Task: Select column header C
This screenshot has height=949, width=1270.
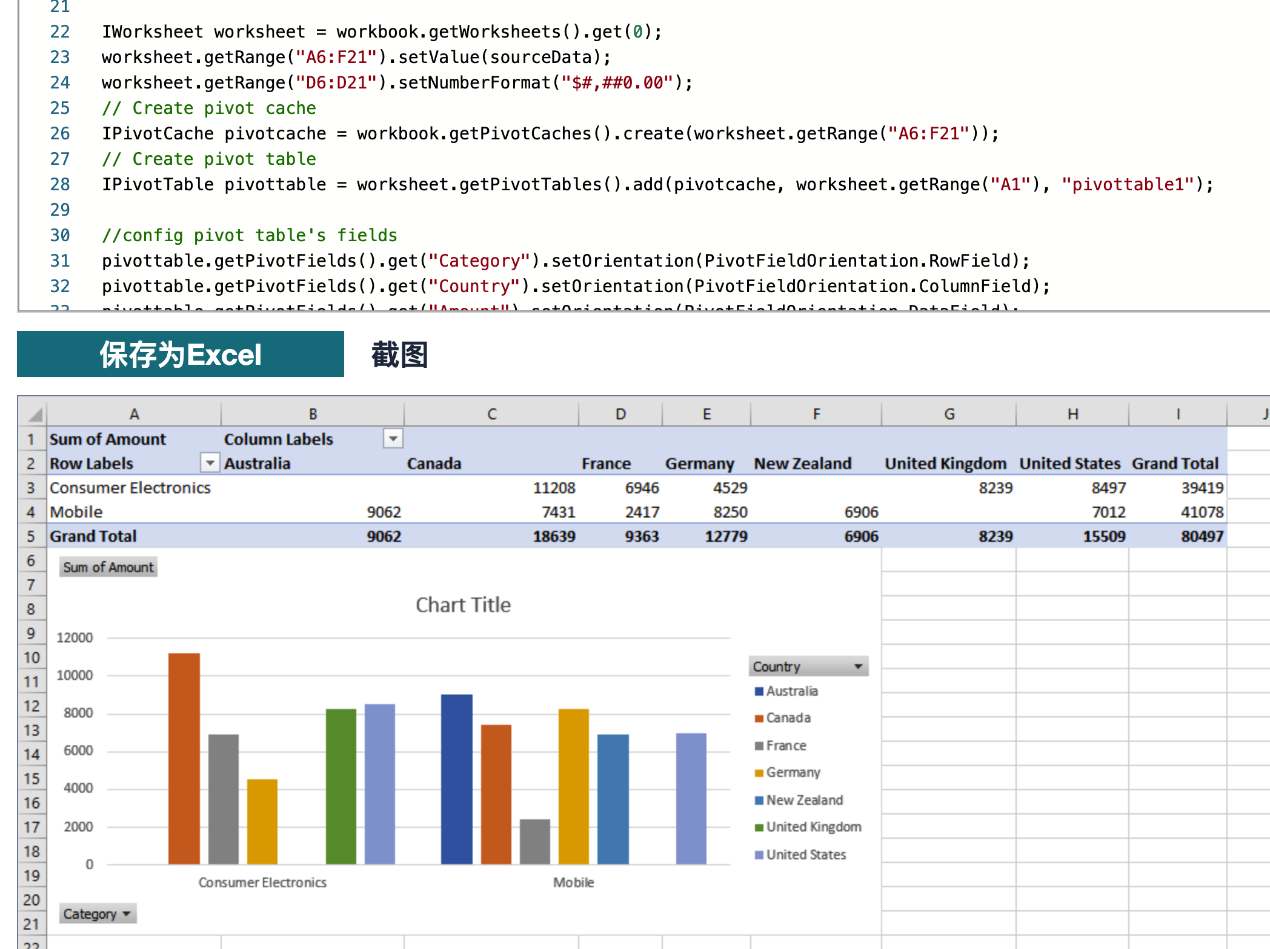Action: (491, 413)
